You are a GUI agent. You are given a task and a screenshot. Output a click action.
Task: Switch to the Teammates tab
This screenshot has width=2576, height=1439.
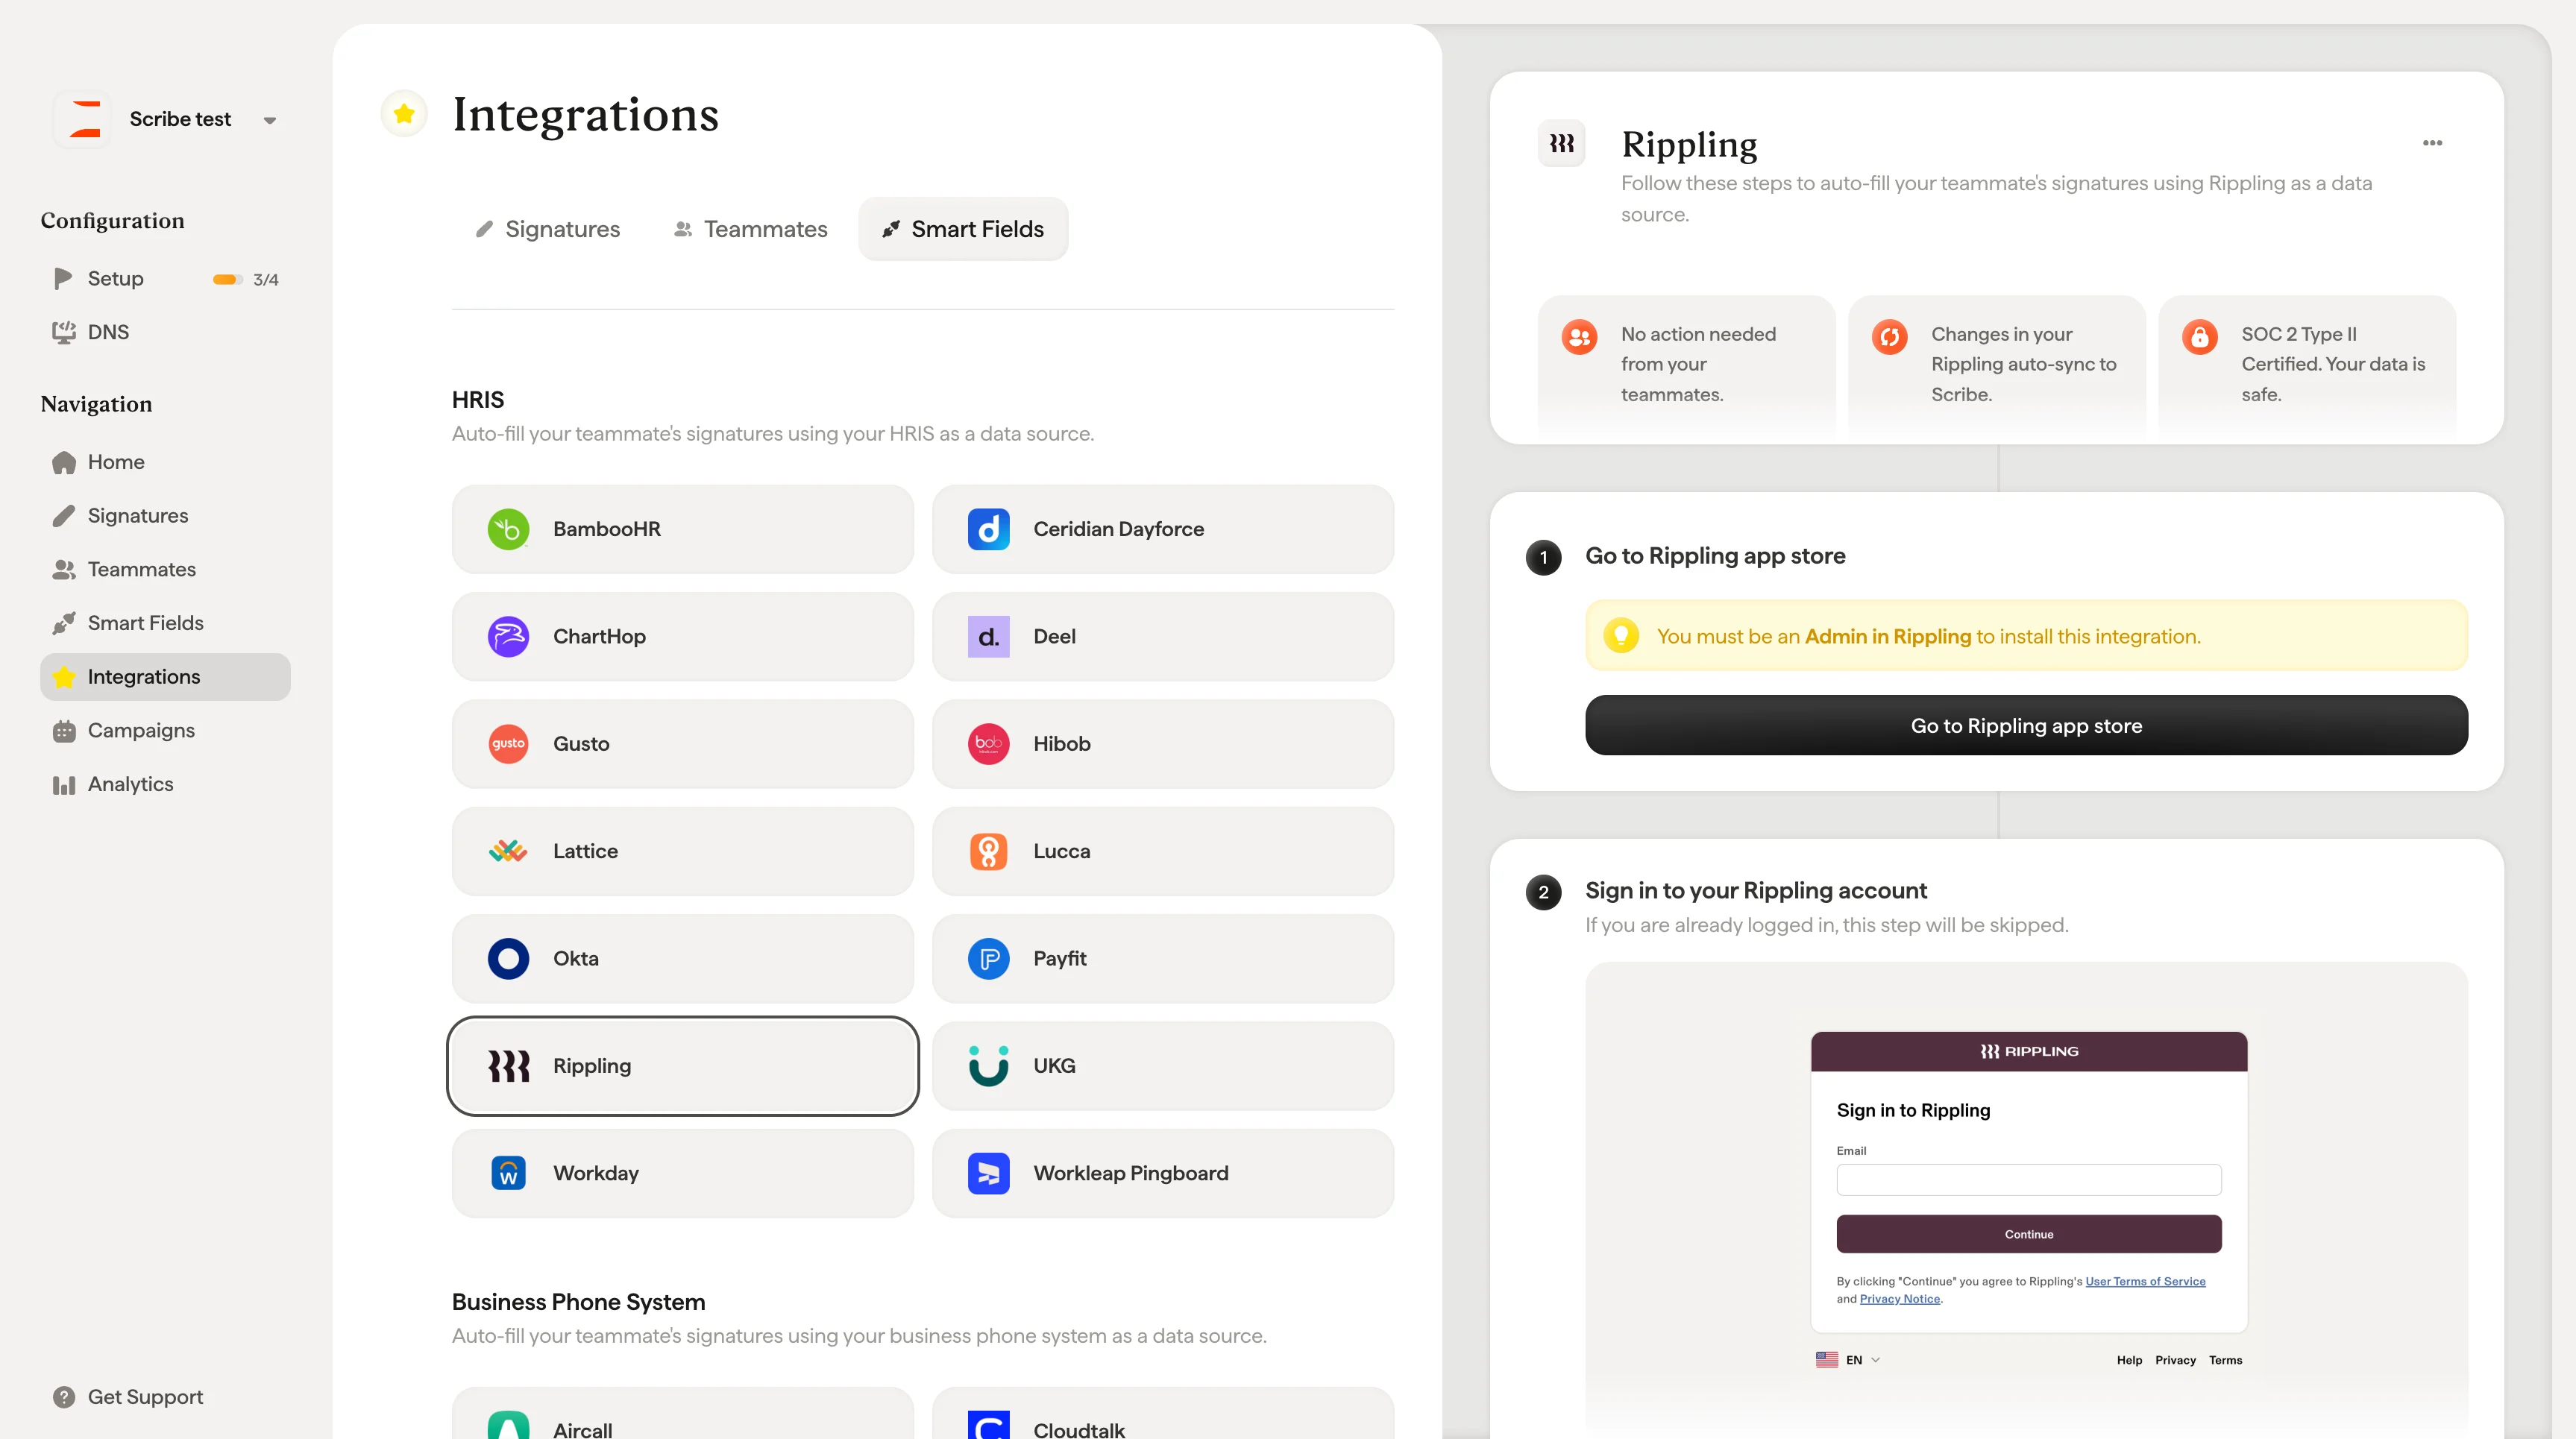point(751,229)
